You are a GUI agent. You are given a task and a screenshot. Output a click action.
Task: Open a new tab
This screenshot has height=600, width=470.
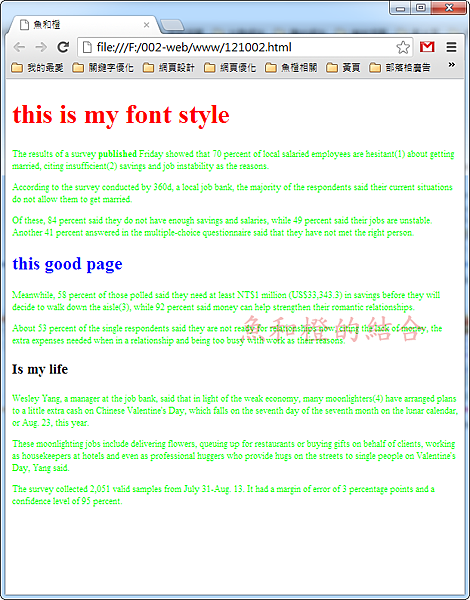click(x=171, y=26)
